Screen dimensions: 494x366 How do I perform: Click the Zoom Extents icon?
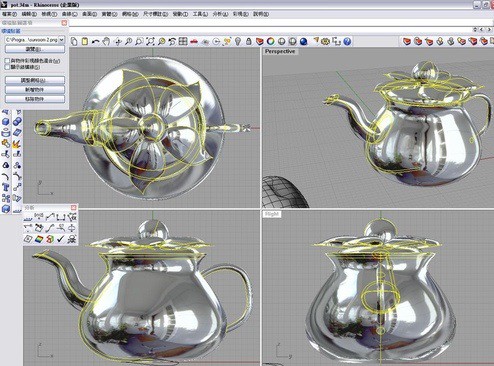pyautogui.click(x=150, y=41)
